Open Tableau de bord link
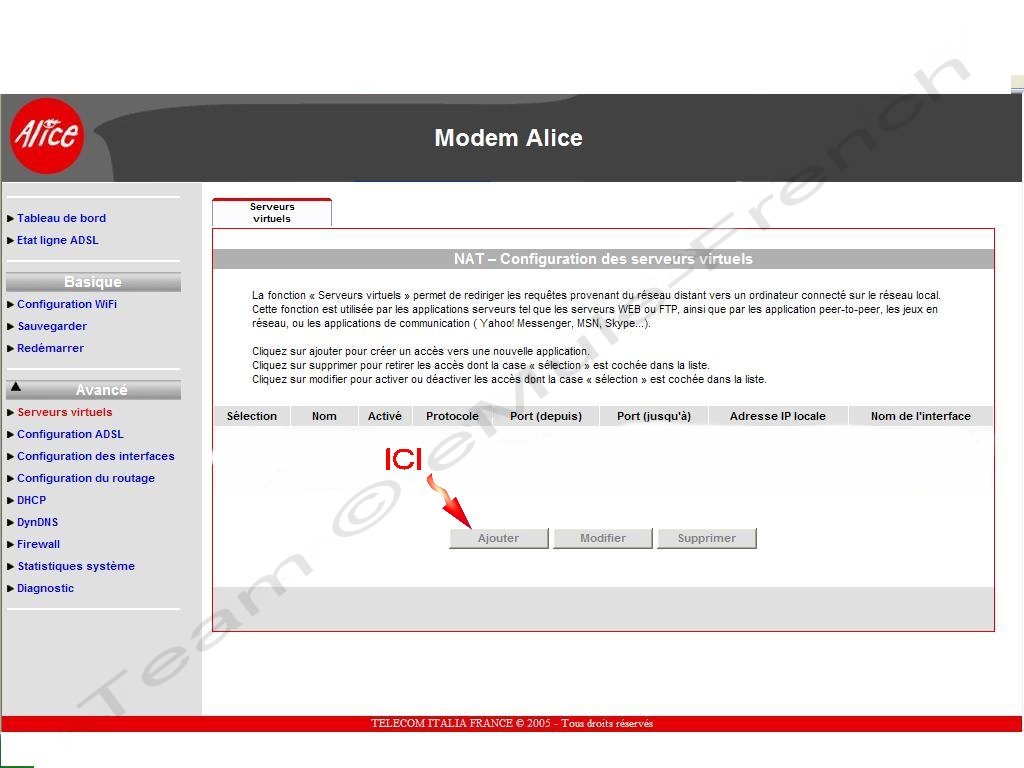Viewport: 1024px width, 768px height. 61,218
